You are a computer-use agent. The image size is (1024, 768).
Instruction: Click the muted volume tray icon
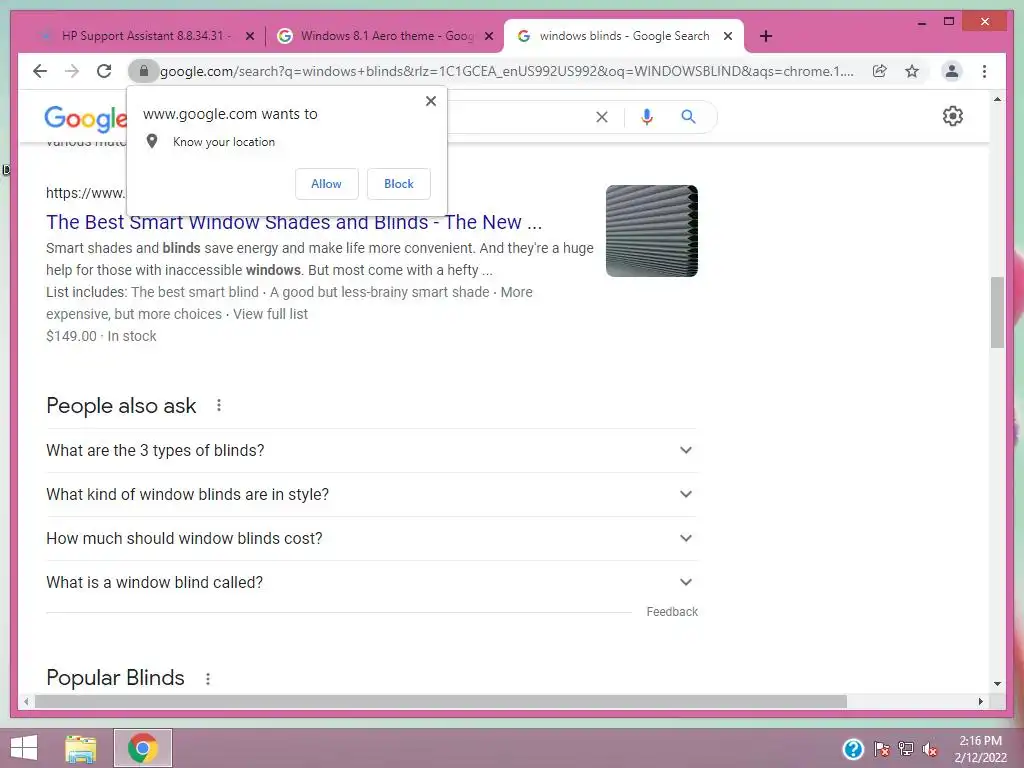coord(930,749)
